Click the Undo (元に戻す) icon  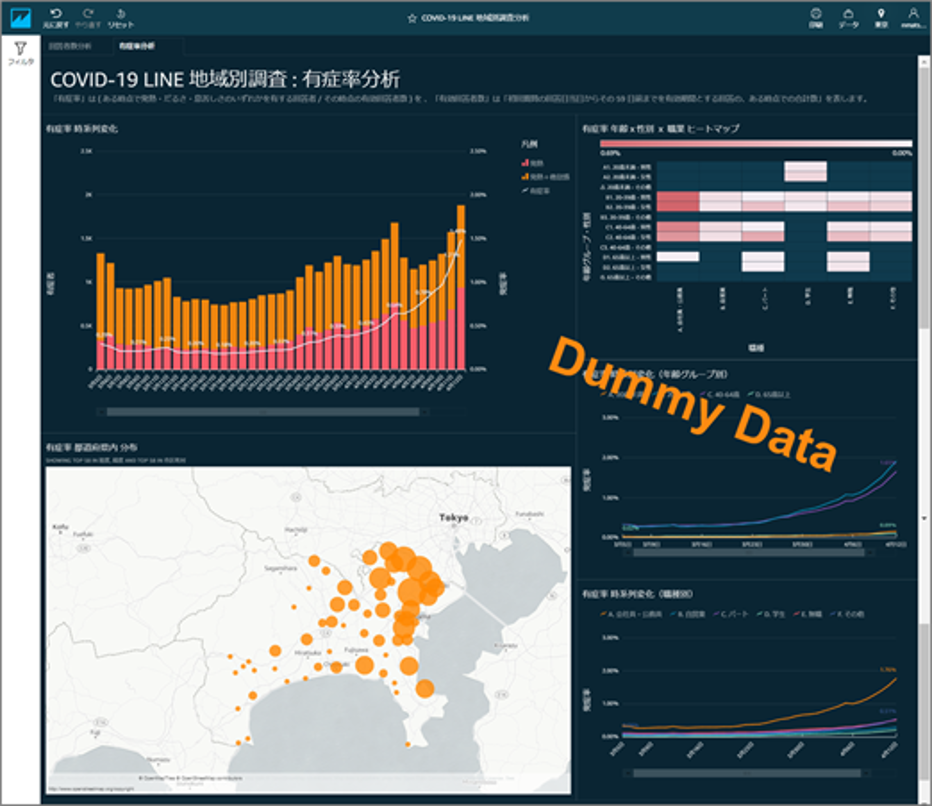(56, 18)
